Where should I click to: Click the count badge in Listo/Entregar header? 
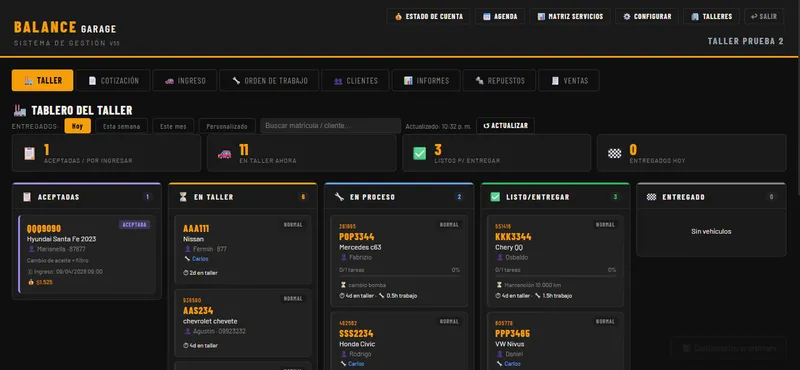(615, 197)
